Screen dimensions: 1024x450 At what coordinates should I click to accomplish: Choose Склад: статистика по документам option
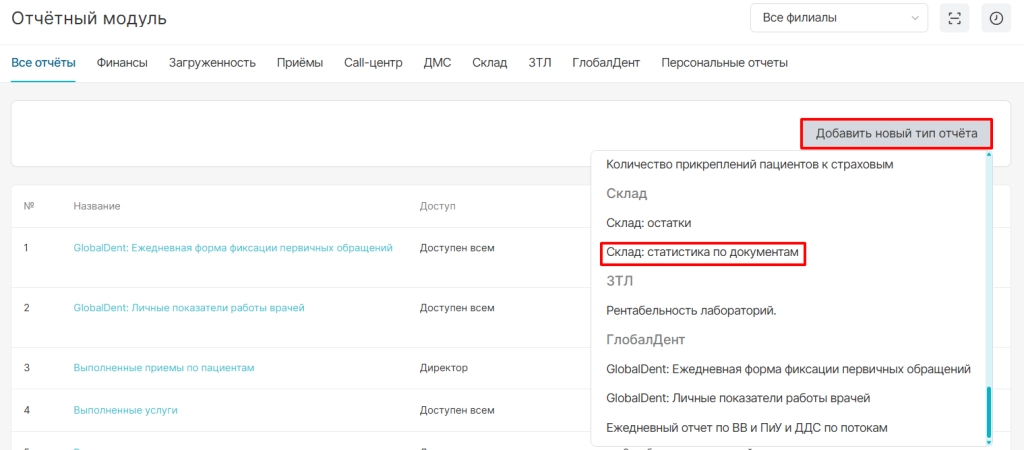(x=703, y=253)
